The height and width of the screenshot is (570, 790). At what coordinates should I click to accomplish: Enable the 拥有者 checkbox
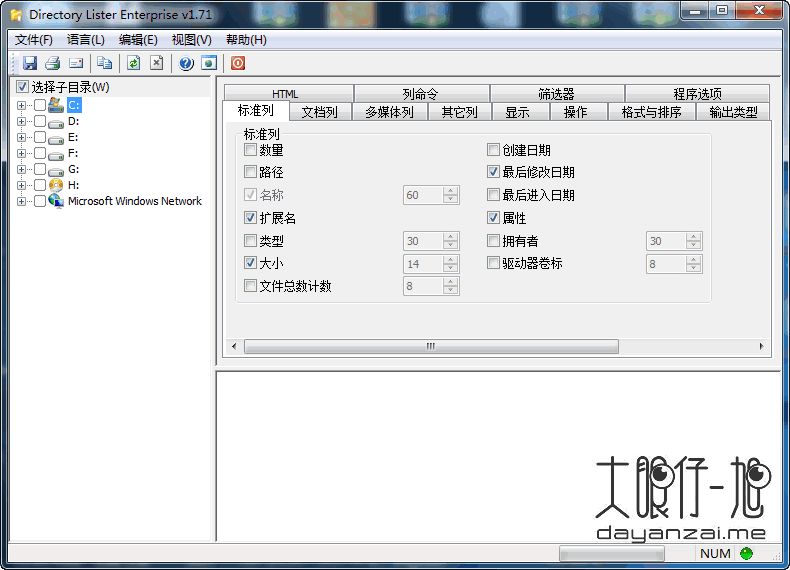coord(493,240)
